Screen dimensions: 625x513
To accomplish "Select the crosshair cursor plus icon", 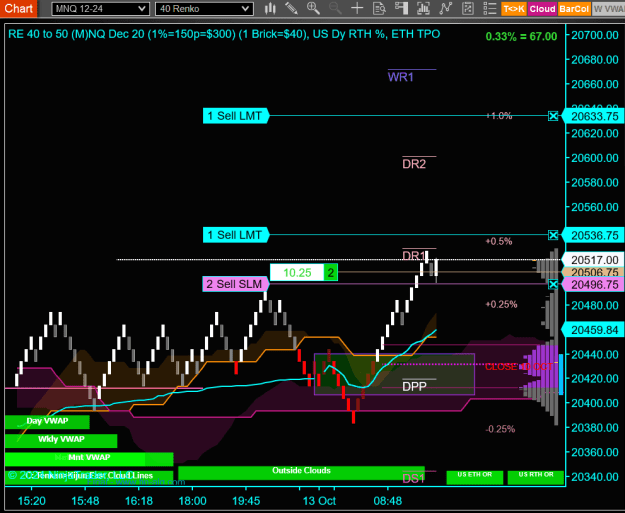I will pyautogui.click(x=357, y=8).
